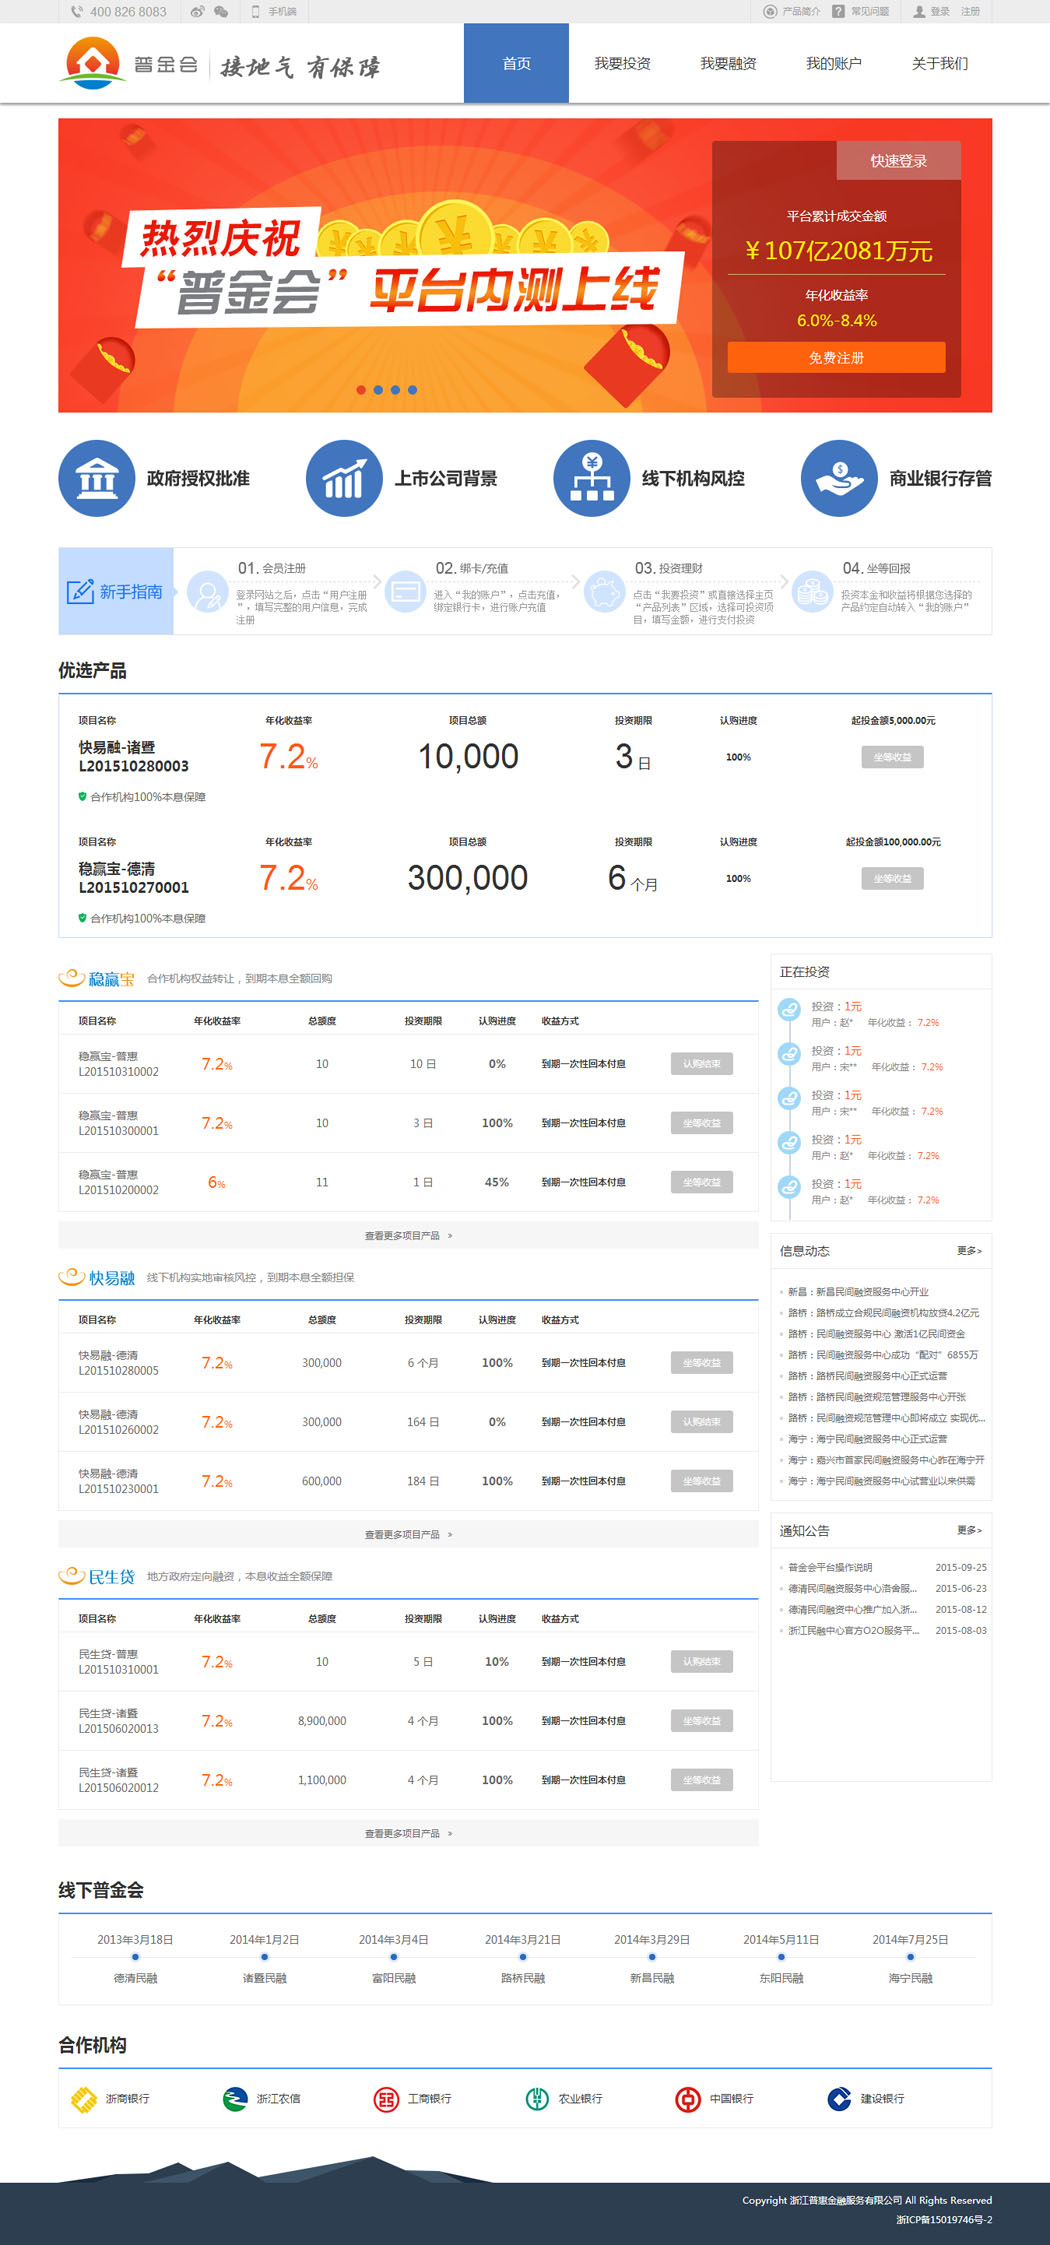Select the second banner carousel dot
Viewport: 1050px width, 2245px height.
pyautogui.click(x=378, y=390)
